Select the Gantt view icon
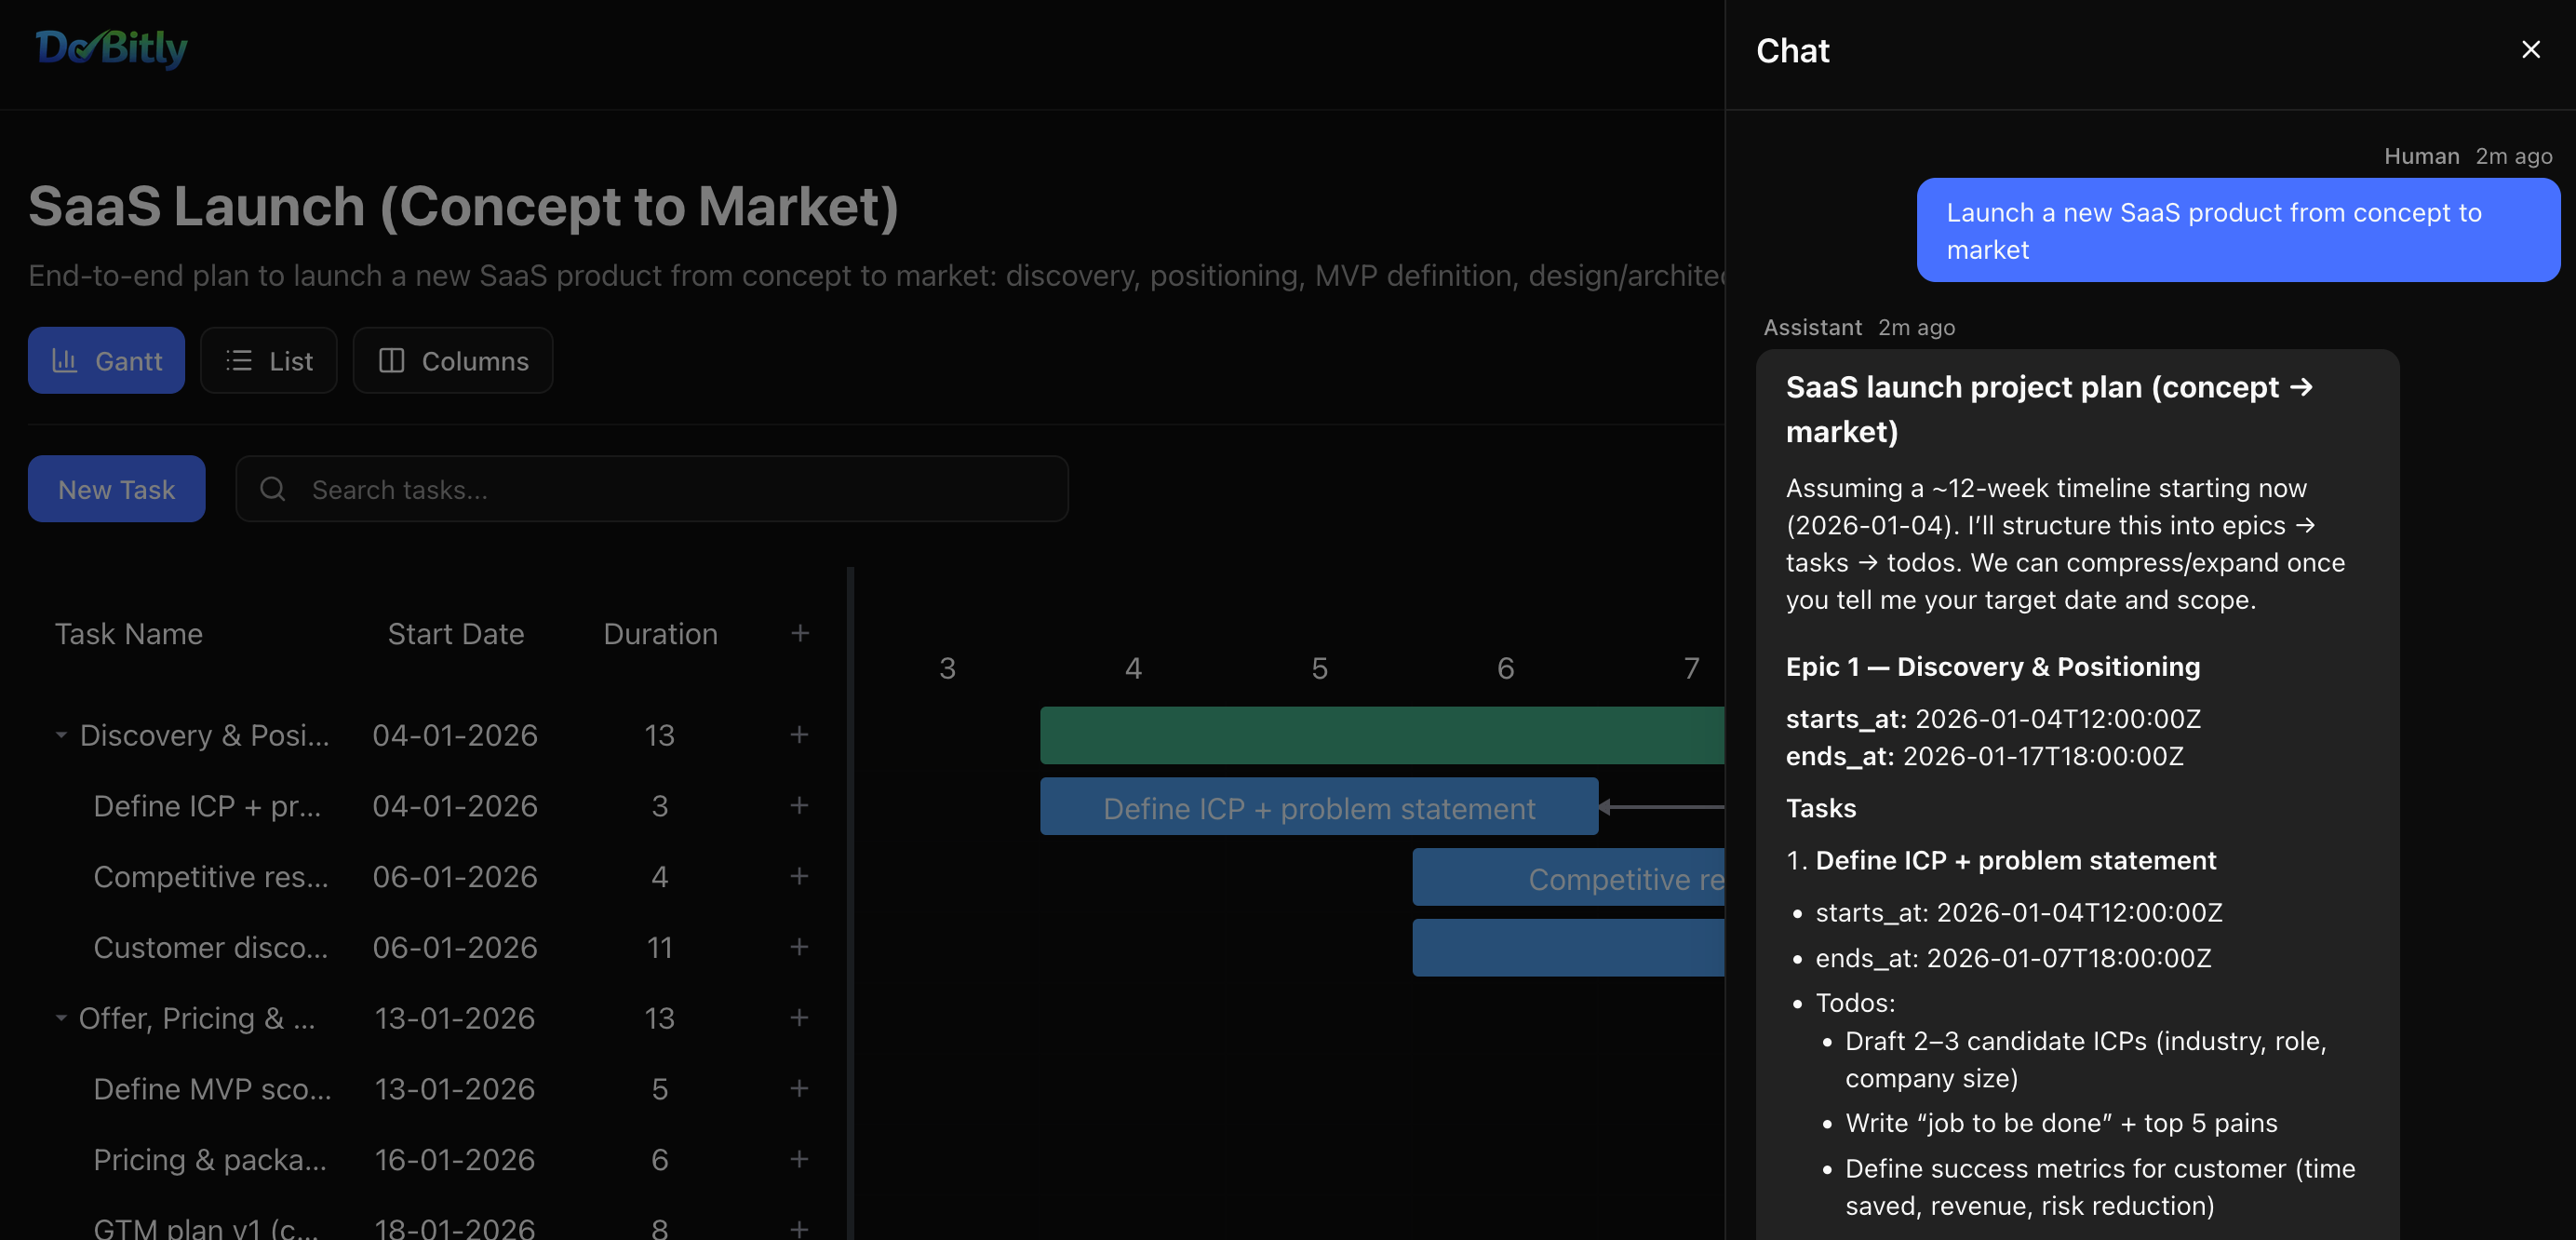Image resolution: width=2576 pixels, height=1240 pixels. pos(66,360)
